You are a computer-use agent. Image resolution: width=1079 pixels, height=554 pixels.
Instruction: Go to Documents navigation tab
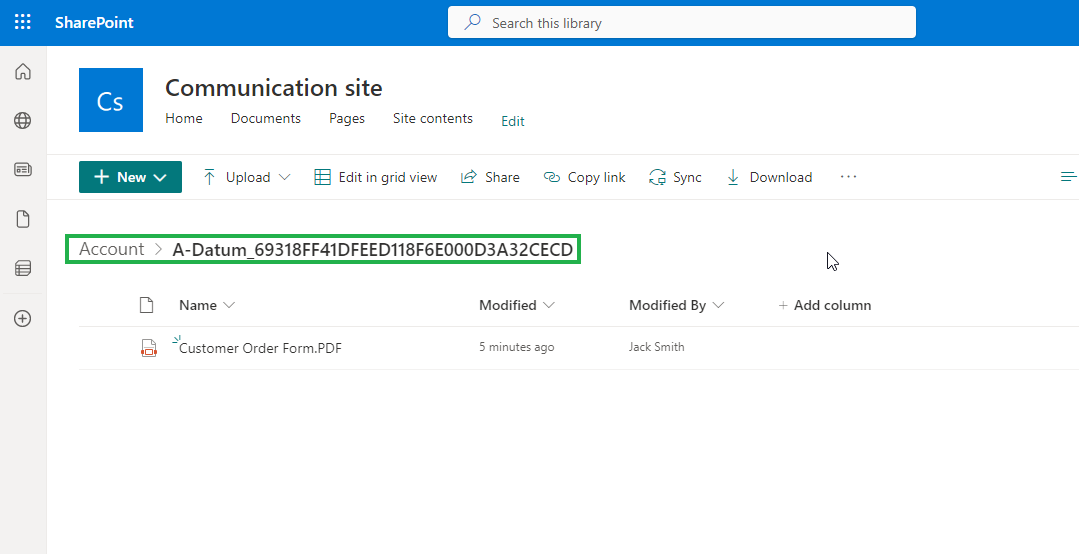pos(266,118)
